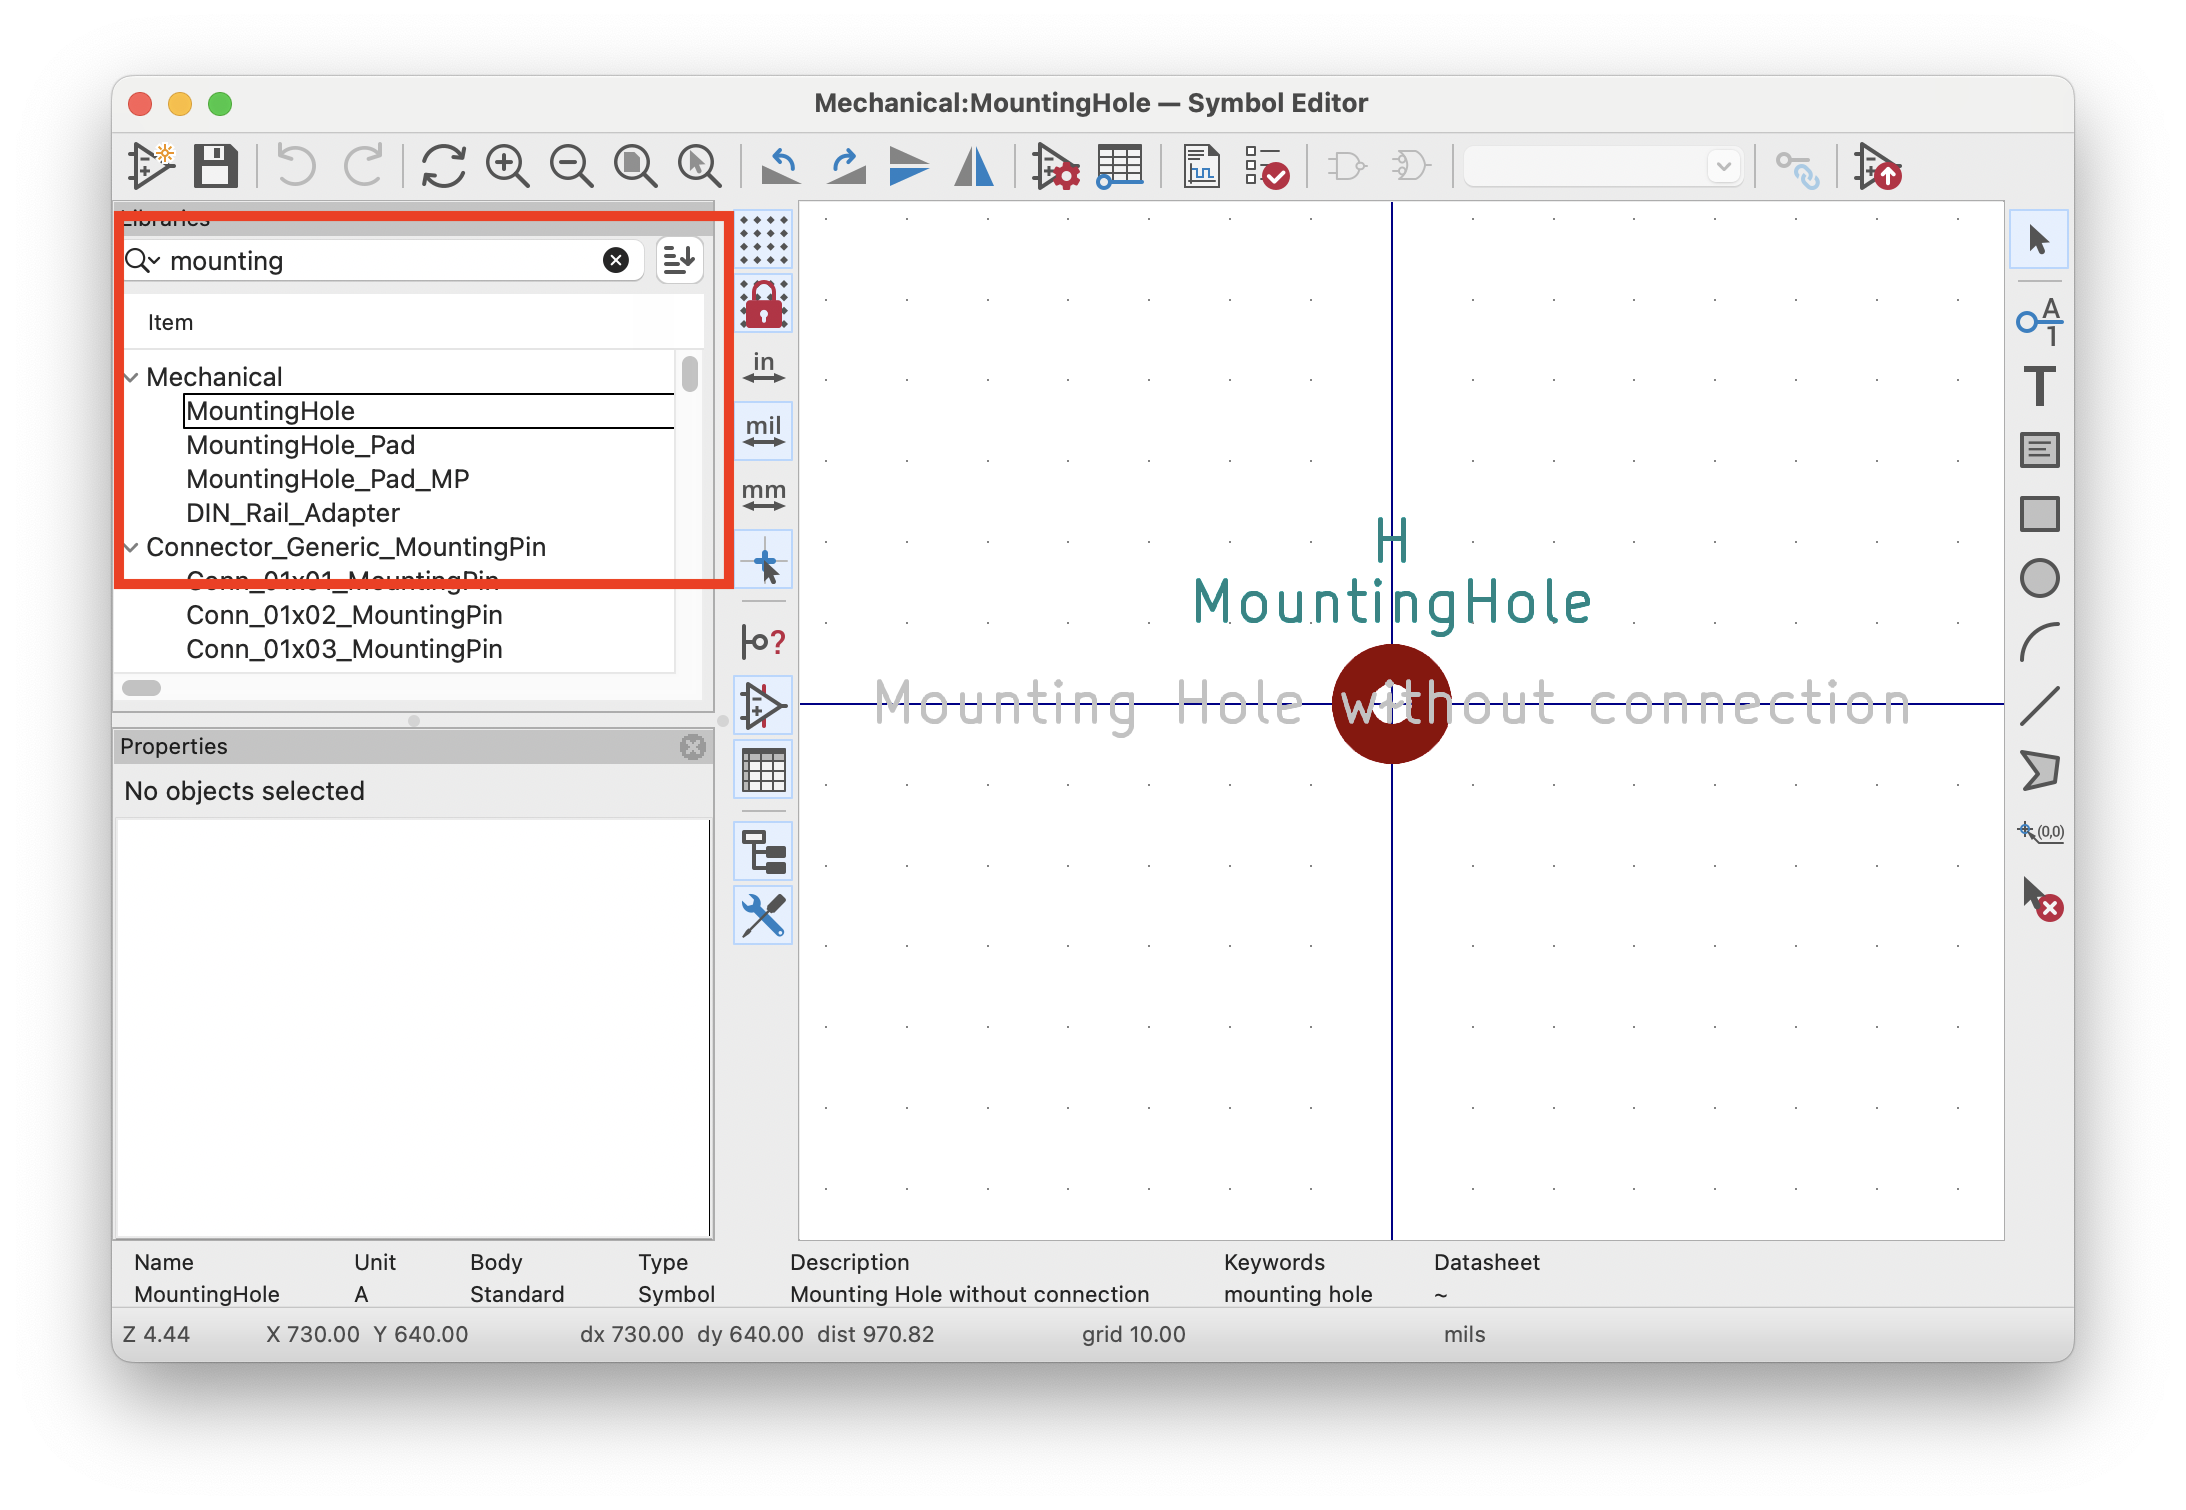Open the unit selector dropdown

1722,166
